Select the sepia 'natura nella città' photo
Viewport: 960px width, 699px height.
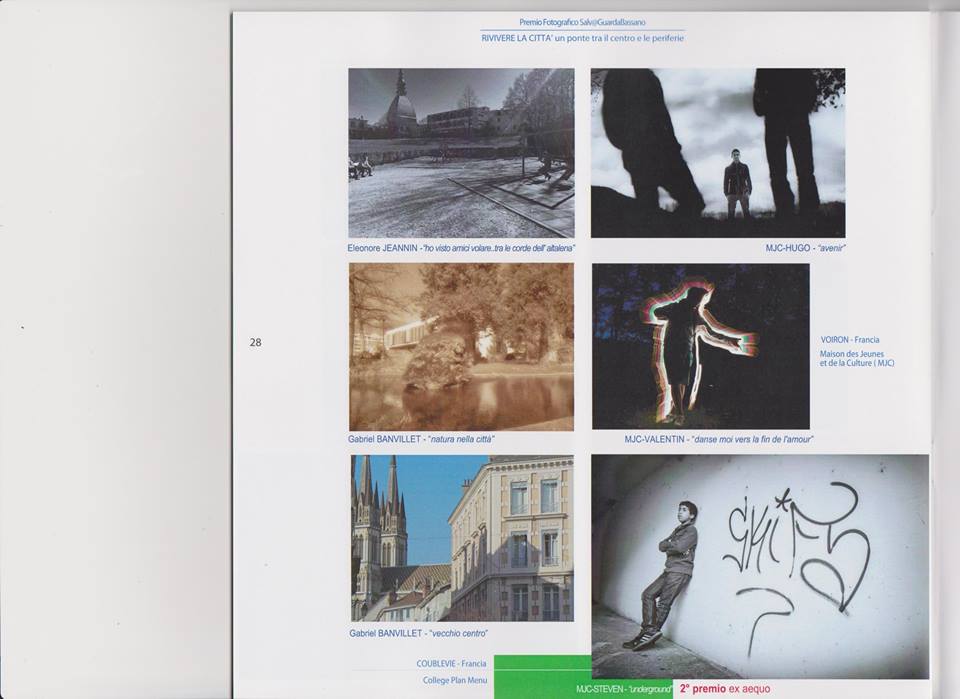[462, 347]
